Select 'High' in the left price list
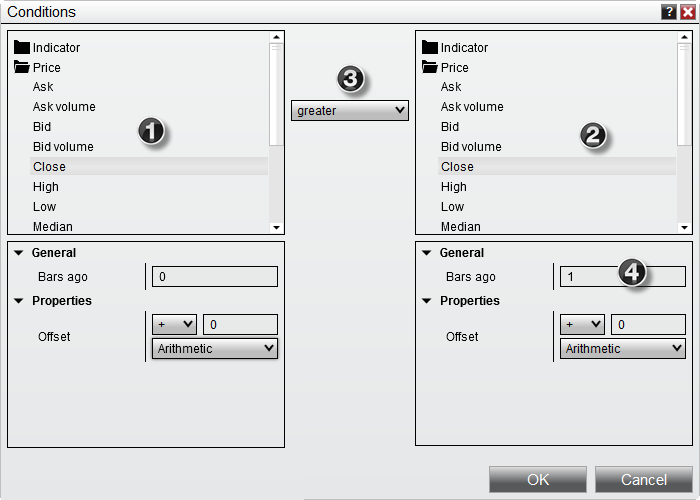Viewport: 700px width, 500px height. 46,187
